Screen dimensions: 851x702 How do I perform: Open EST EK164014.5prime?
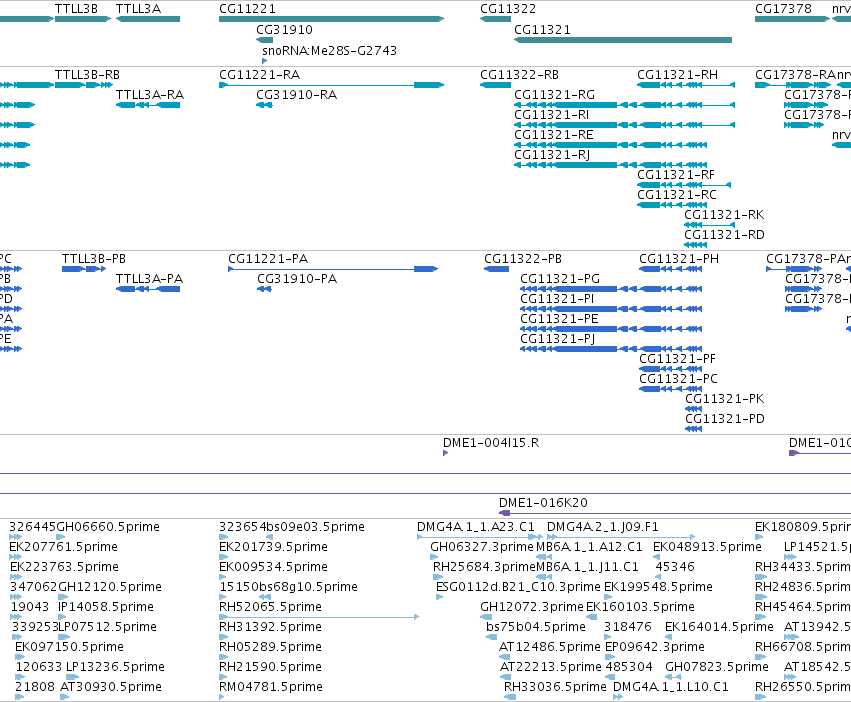[719, 627]
